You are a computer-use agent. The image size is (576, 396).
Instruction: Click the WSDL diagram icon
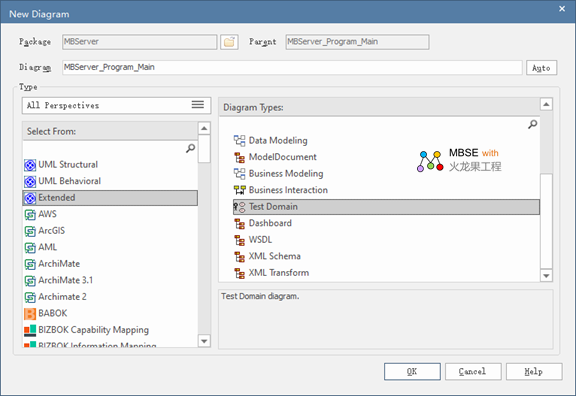pyautogui.click(x=240, y=240)
